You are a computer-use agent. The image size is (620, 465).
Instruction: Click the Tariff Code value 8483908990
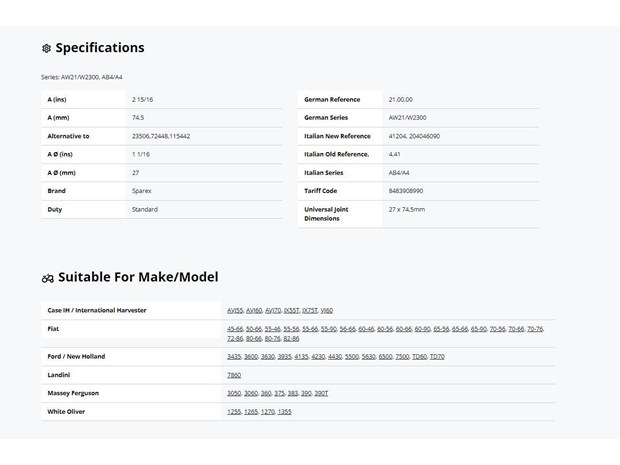[x=406, y=190]
